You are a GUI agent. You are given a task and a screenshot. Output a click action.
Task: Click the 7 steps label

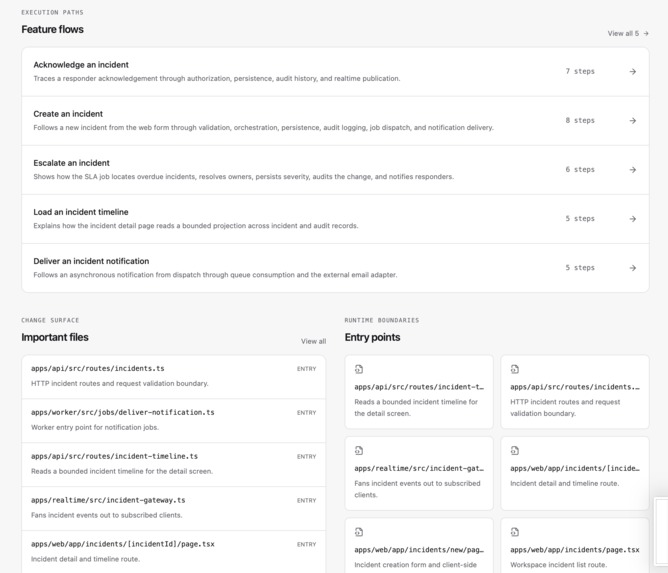(x=580, y=71)
